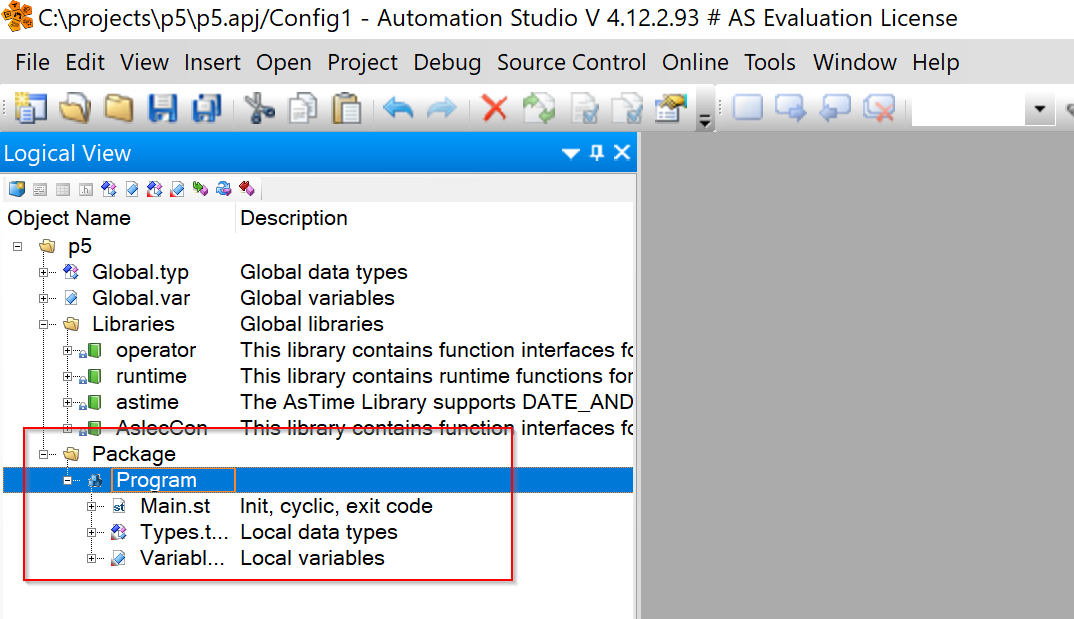The image size is (1074, 619).
Task: Select the astime library item
Action: click(147, 403)
